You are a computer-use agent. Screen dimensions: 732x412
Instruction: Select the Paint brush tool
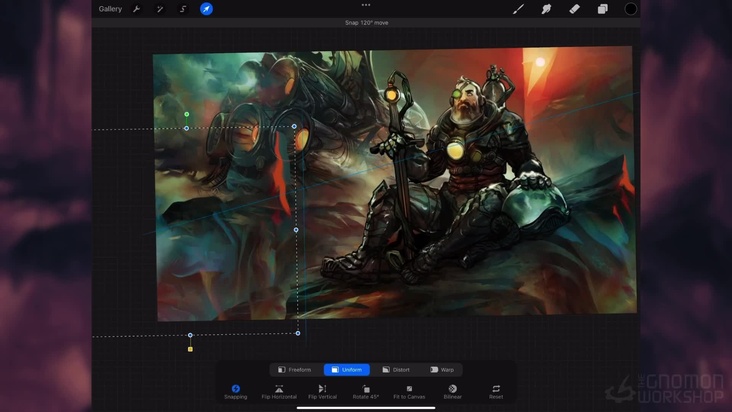coord(518,9)
